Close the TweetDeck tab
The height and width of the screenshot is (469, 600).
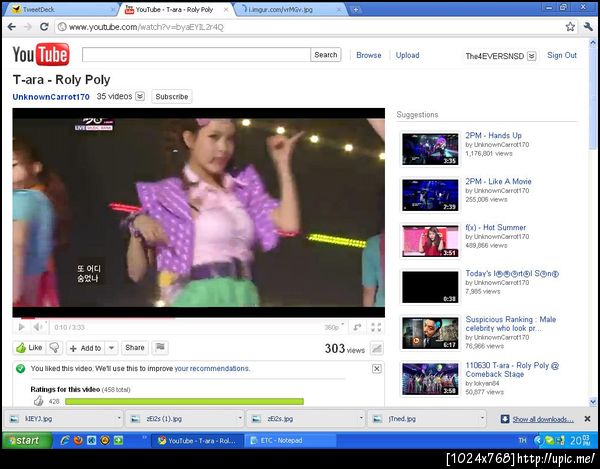click(x=113, y=10)
